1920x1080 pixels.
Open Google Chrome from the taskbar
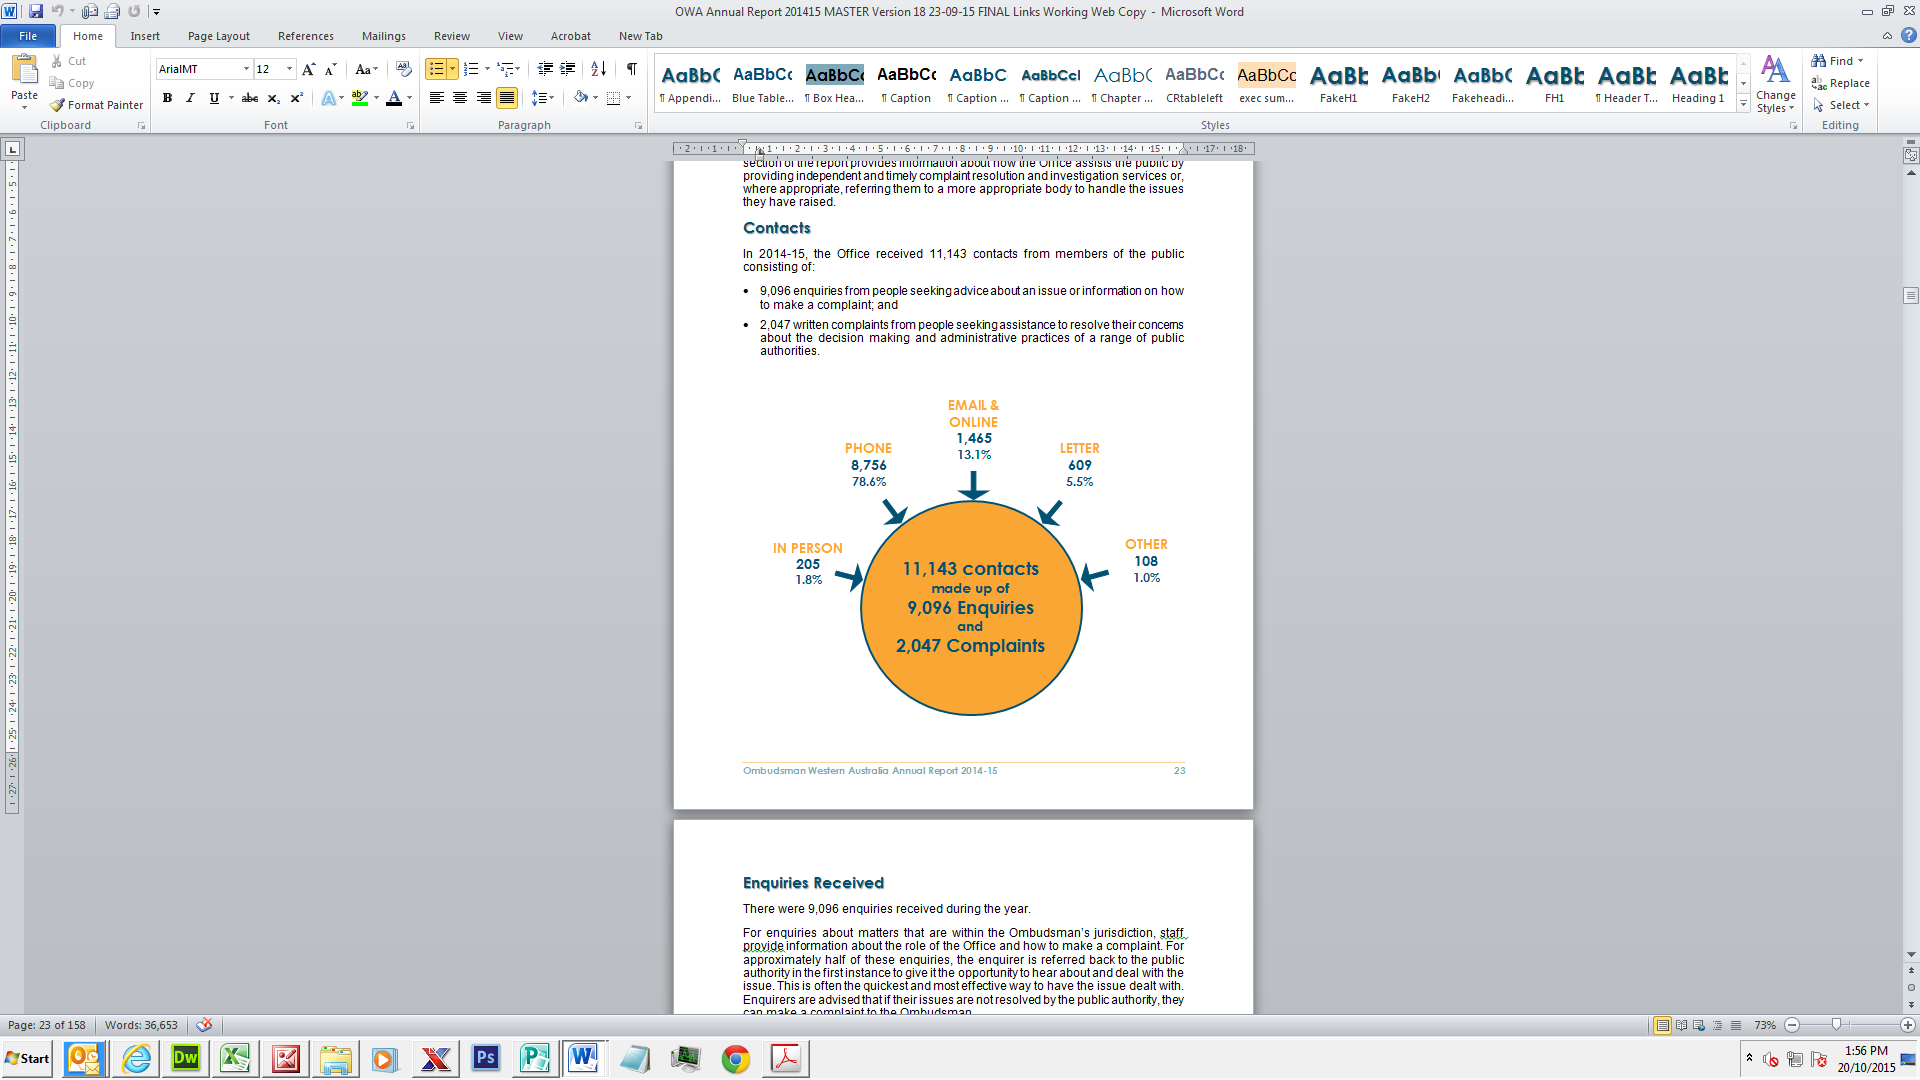click(x=736, y=1059)
